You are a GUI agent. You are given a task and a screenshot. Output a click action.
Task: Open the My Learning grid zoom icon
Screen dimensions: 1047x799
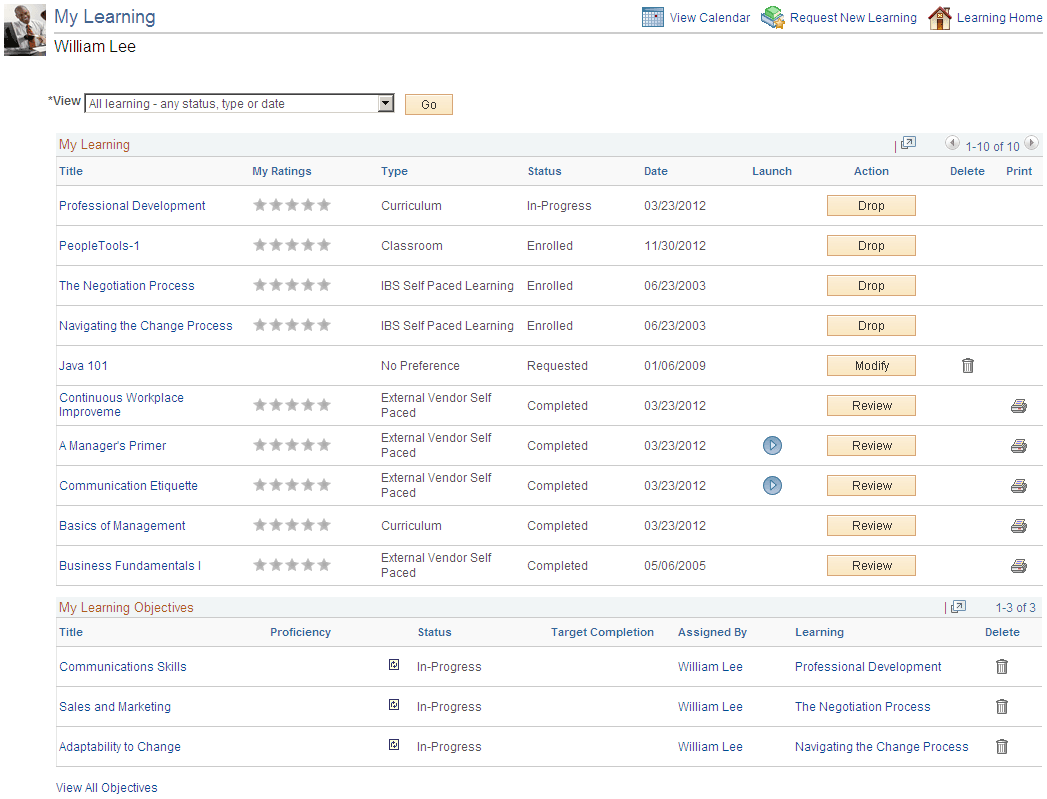tap(908, 143)
